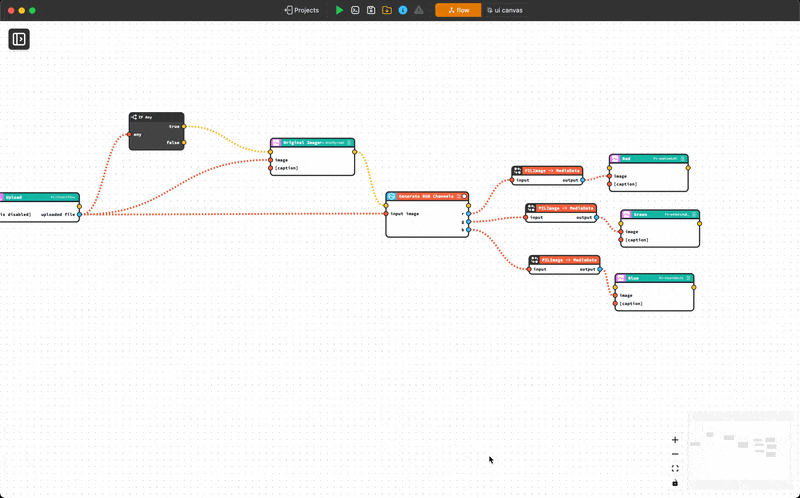Open the yellow folder icon in the toolbar
Screen dimensions: 800x498
click(387, 10)
